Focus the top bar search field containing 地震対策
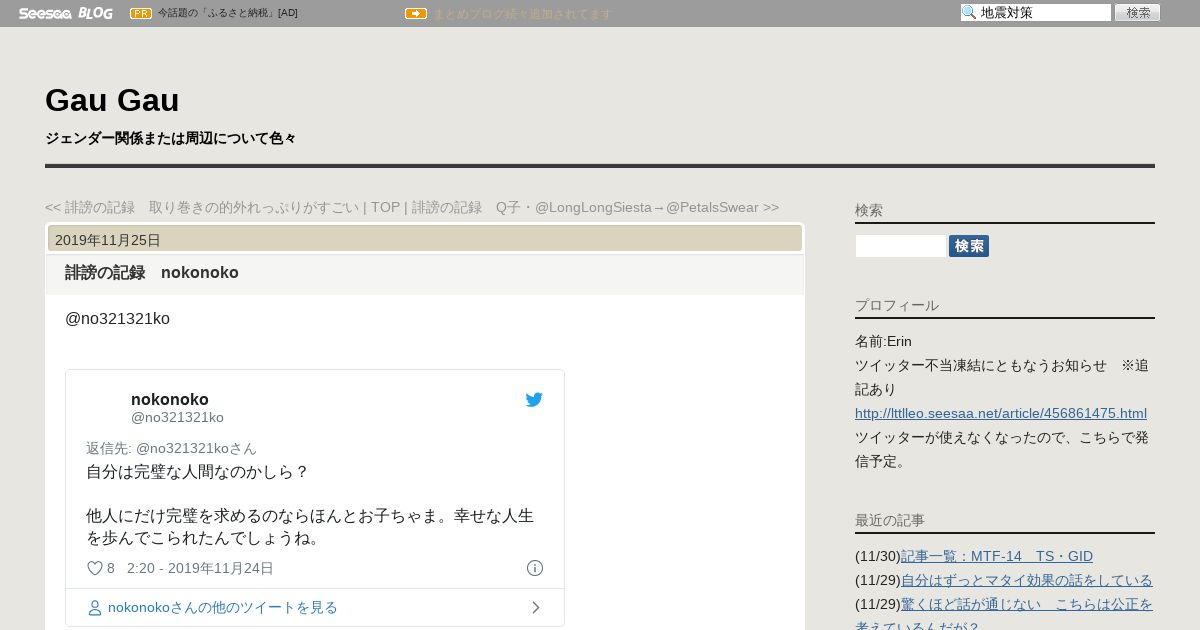The width and height of the screenshot is (1200, 630). pos(1036,12)
